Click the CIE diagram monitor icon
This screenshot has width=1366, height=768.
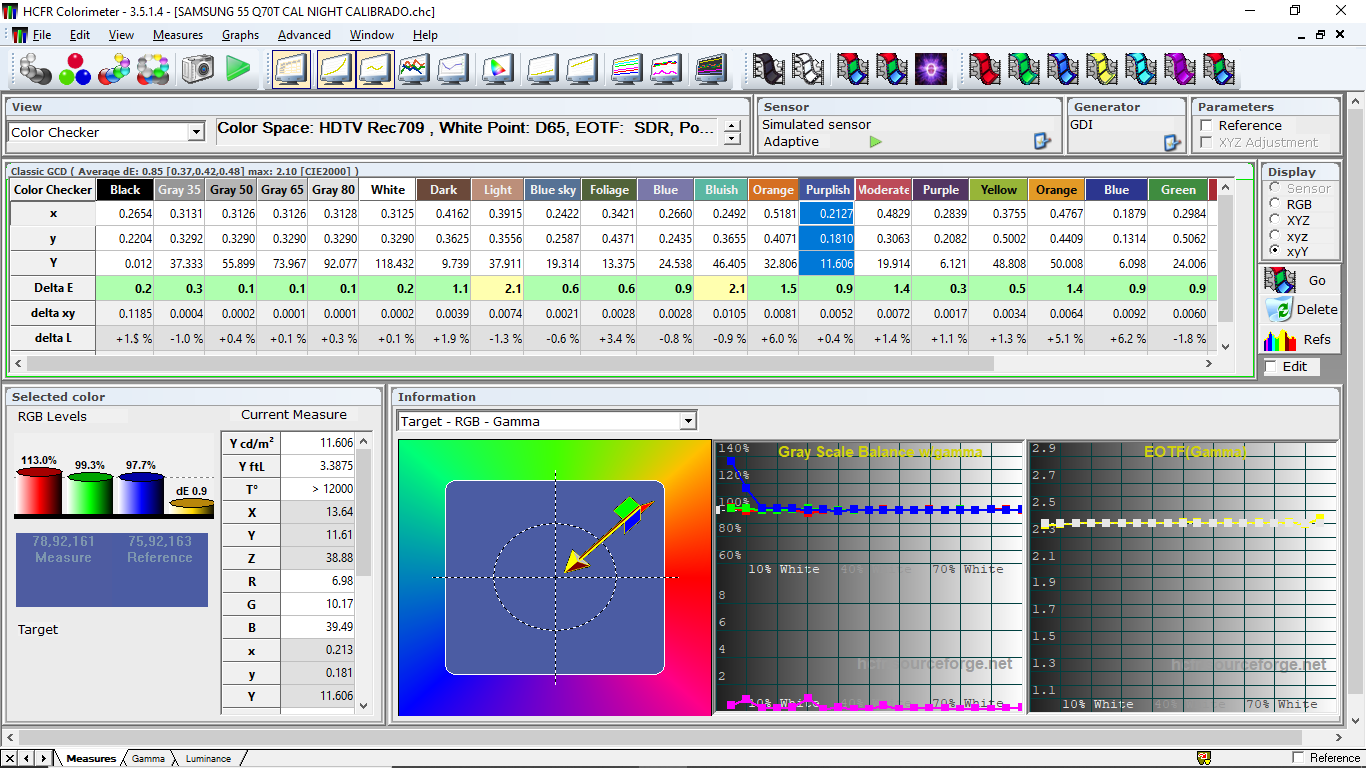(x=498, y=69)
